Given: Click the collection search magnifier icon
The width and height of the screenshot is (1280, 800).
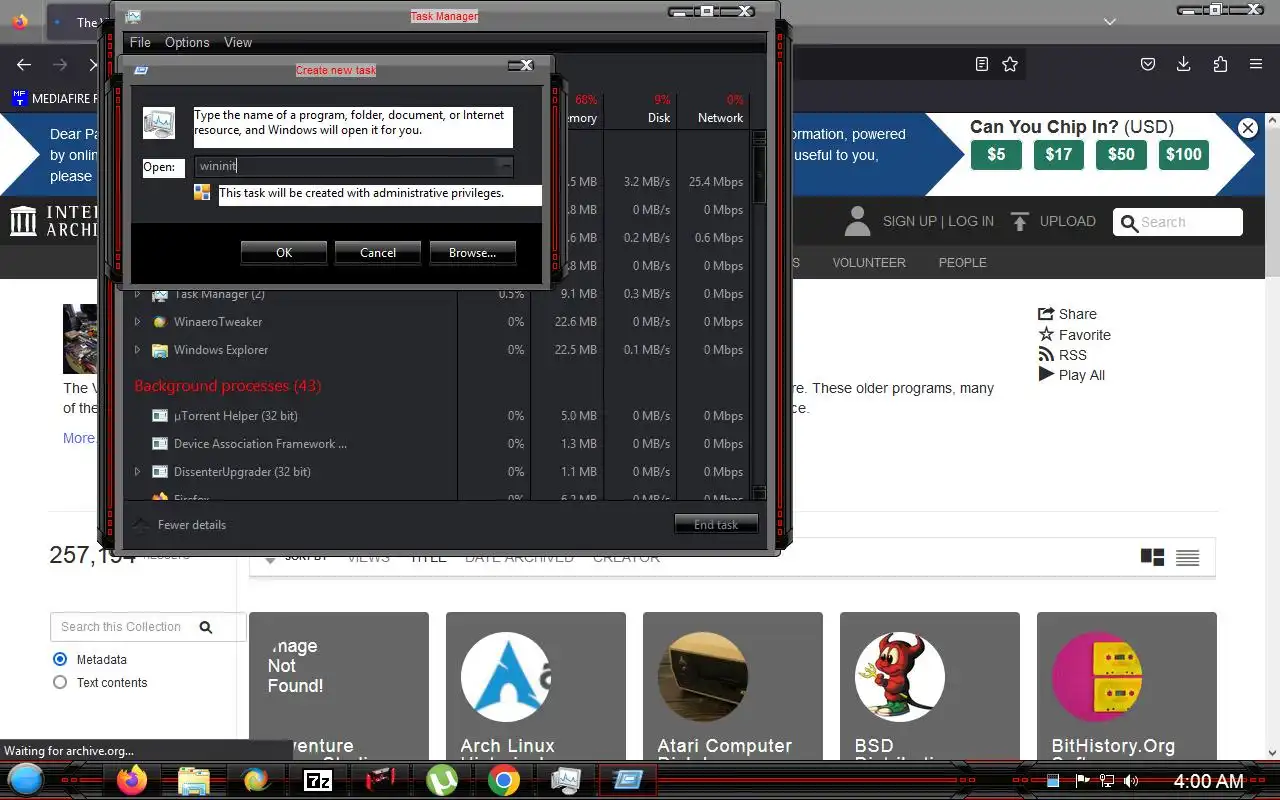Looking at the screenshot, I should [x=206, y=627].
